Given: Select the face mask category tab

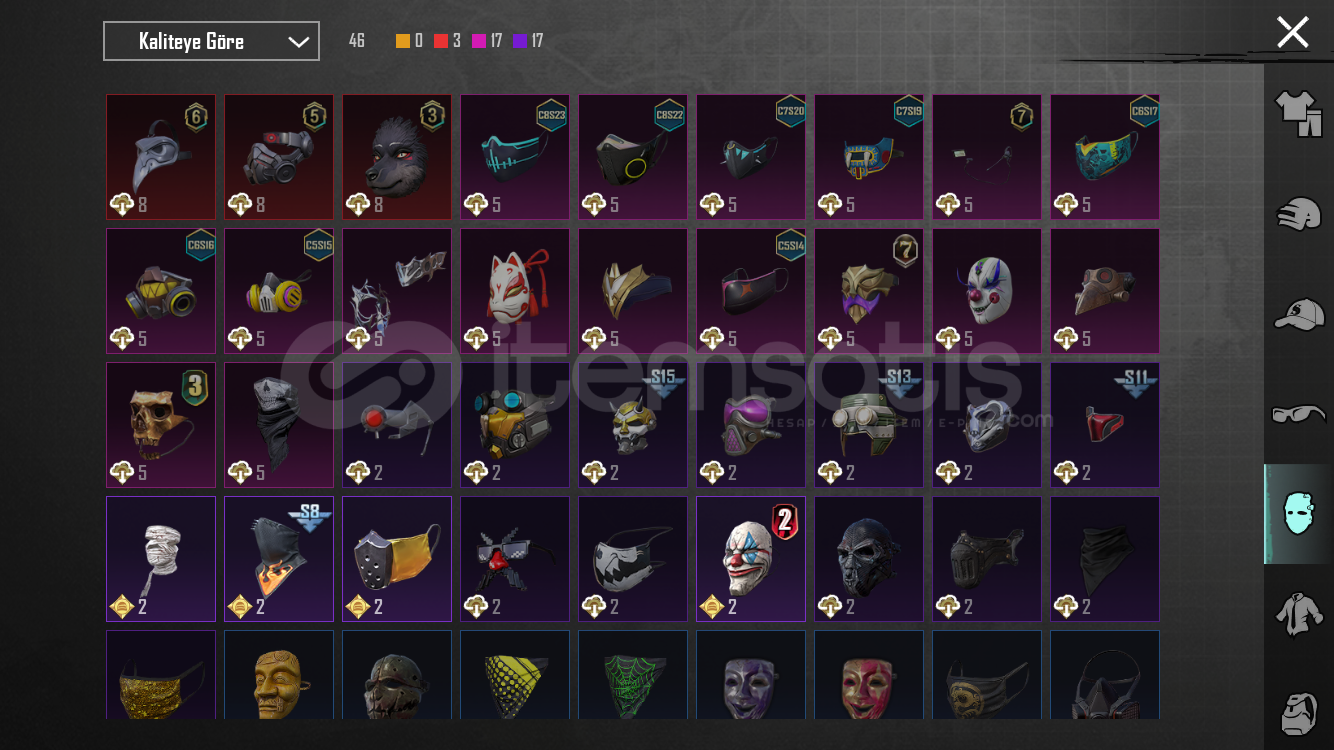Looking at the screenshot, I should 1298,513.
